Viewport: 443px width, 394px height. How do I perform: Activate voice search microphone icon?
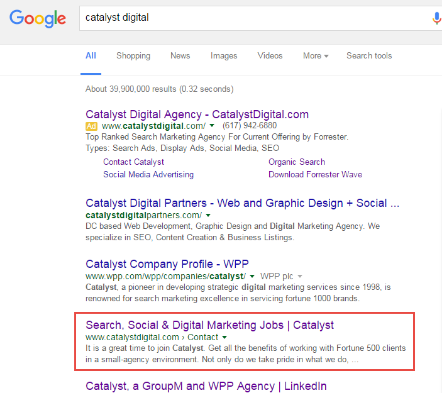436,18
